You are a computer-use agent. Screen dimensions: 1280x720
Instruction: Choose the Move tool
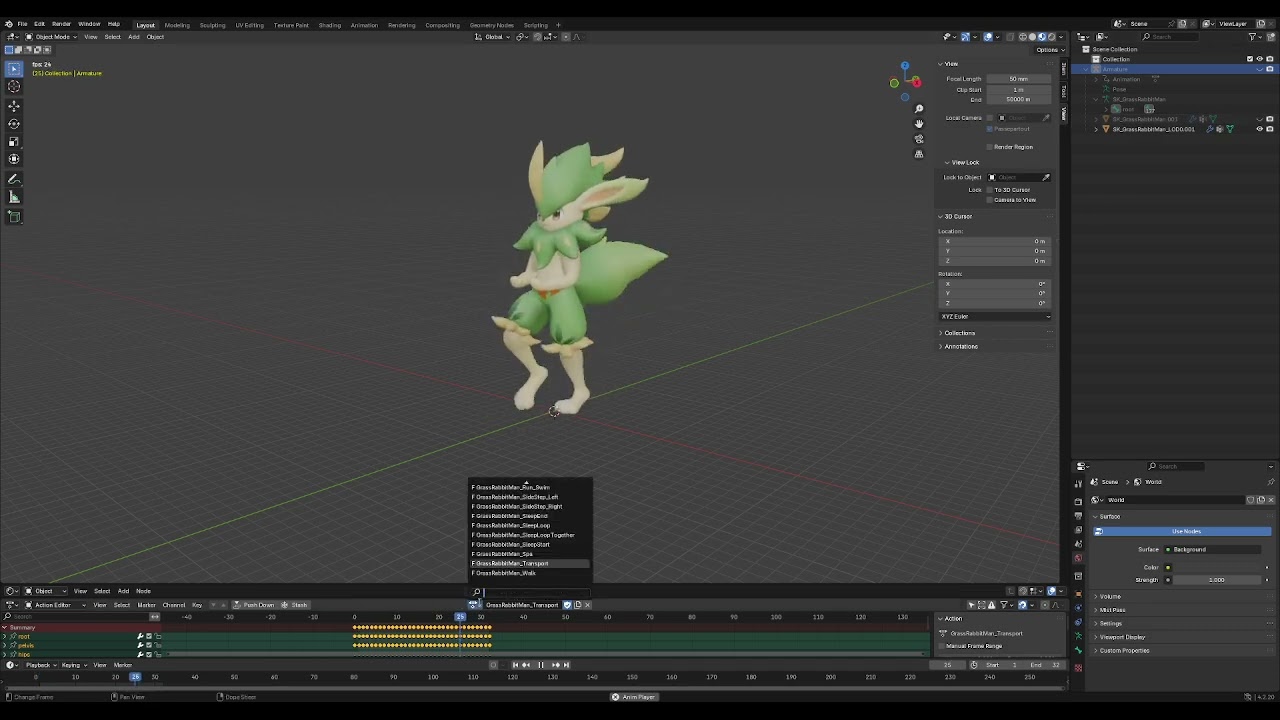(x=14, y=106)
